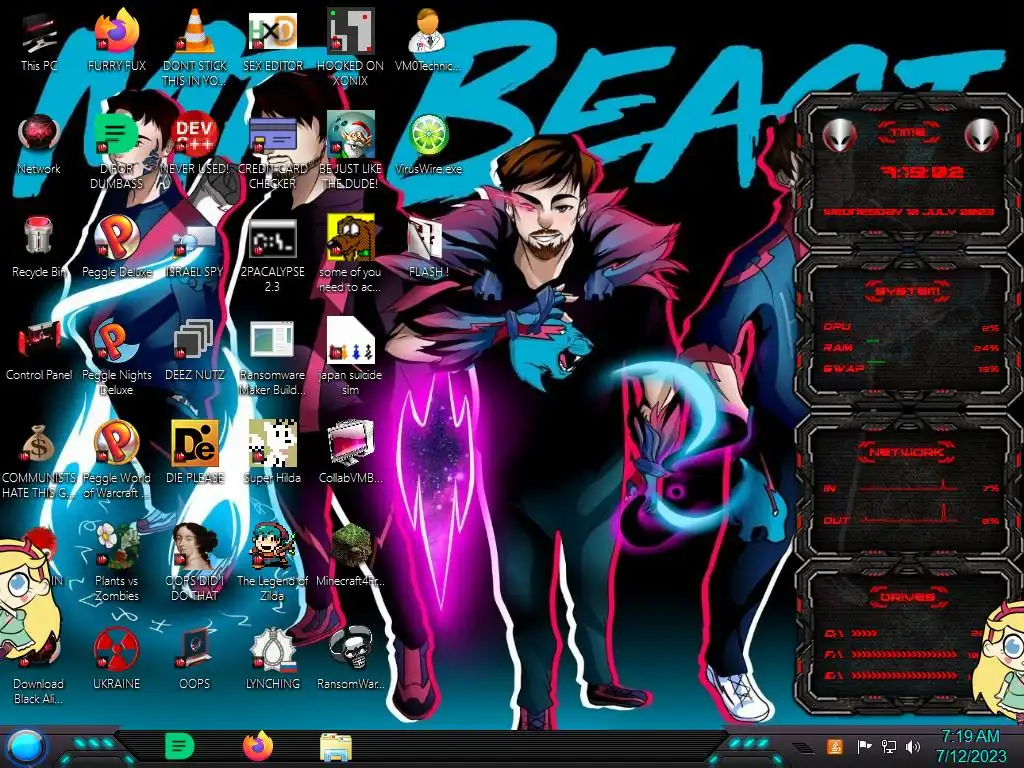1024x768 pixels.
Task: Click the F:\ drive usage bar
Action: (x=904, y=654)
